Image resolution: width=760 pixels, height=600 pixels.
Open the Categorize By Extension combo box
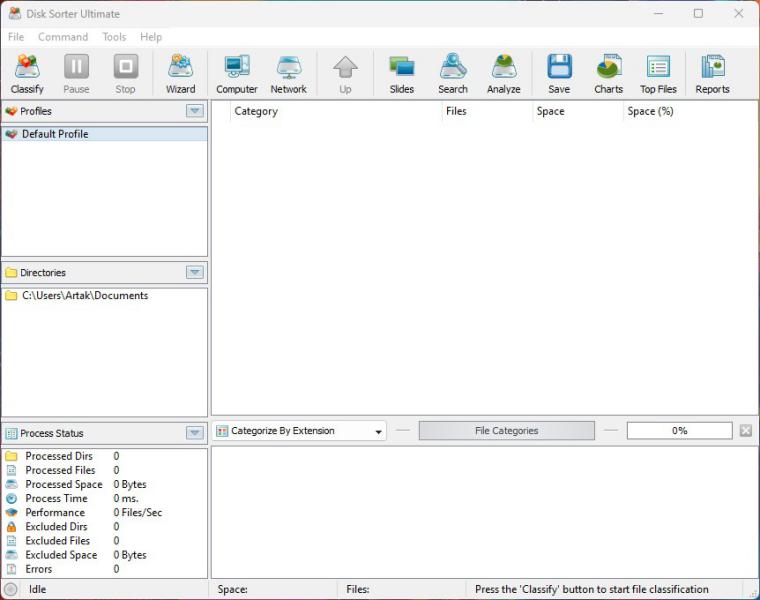[x=299, y=431]
